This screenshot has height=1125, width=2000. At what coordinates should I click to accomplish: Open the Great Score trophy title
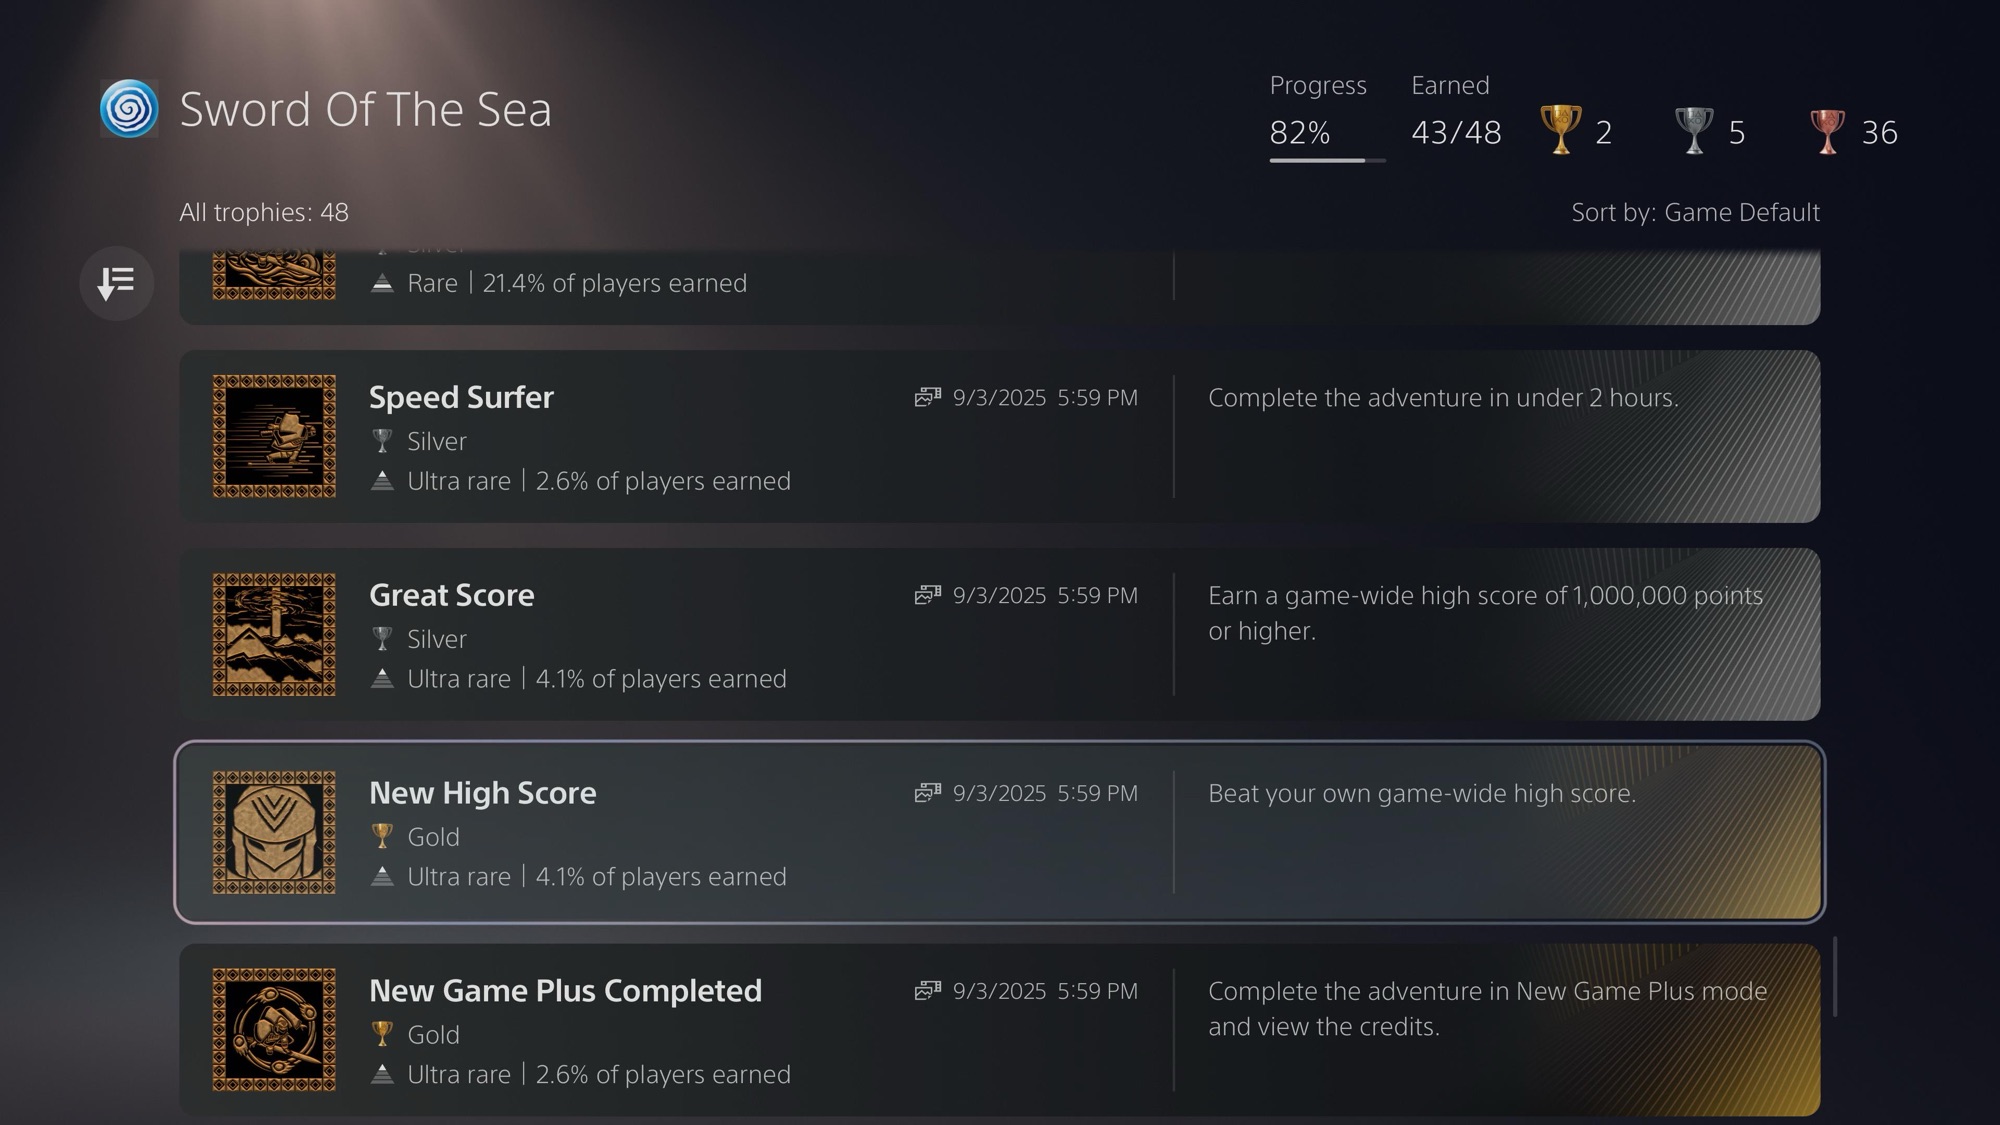[x=452, y=595]
